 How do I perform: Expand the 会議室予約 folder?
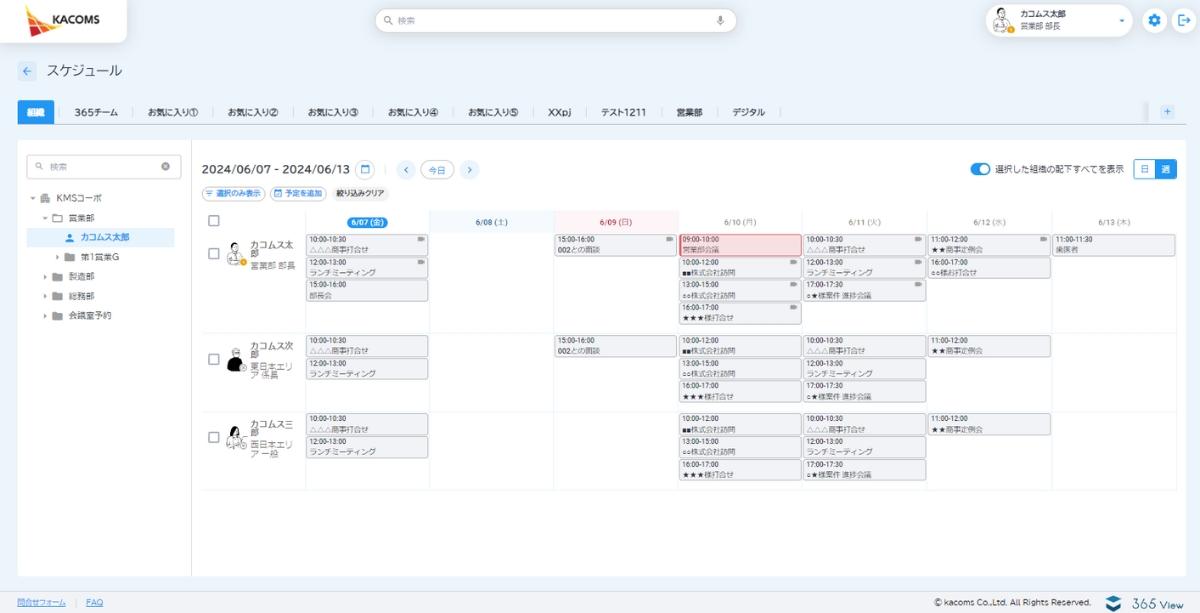[x=46, y=315]
